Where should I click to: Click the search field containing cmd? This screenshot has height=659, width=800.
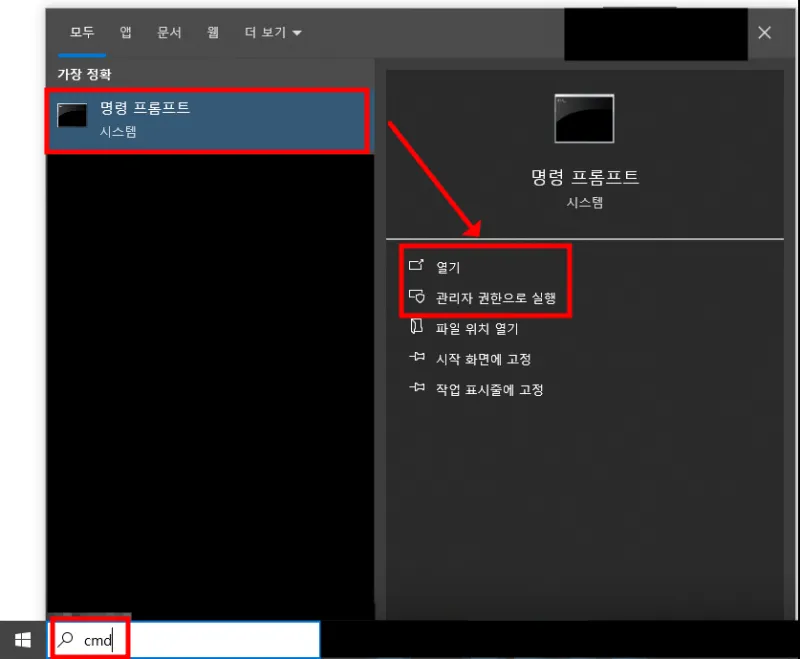tap(200, 640)
